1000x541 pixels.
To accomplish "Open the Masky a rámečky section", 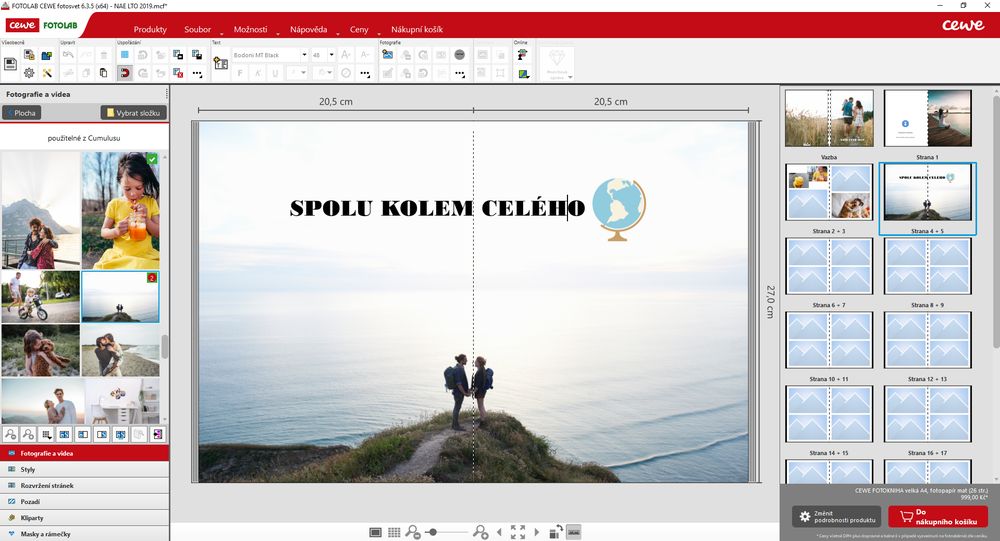I will [x=84, y=534].
